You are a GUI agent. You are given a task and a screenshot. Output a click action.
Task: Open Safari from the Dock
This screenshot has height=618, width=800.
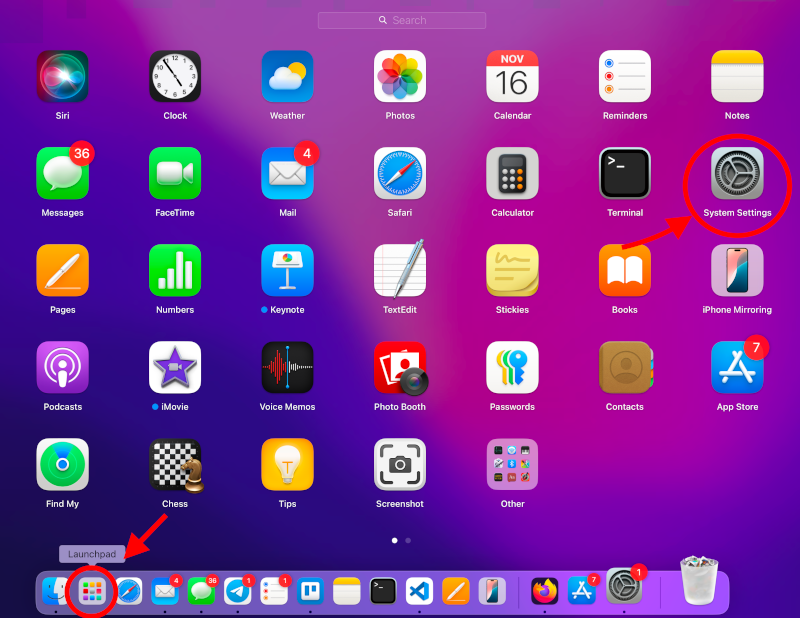point(129,591)
